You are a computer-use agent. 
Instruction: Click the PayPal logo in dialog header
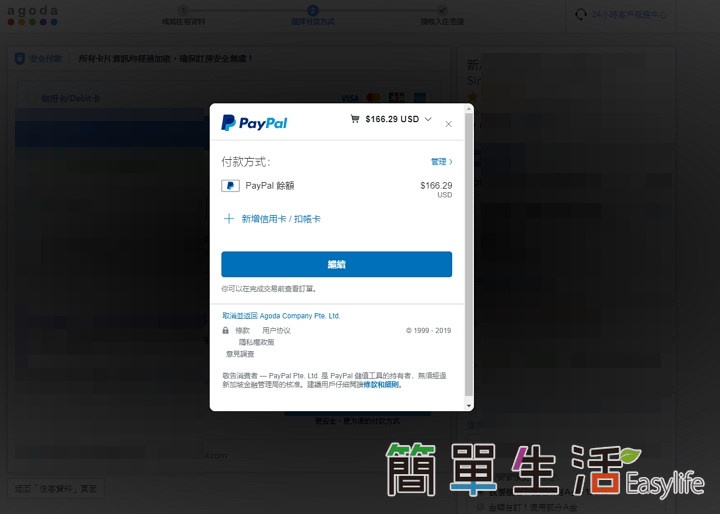tap(254, 123)
